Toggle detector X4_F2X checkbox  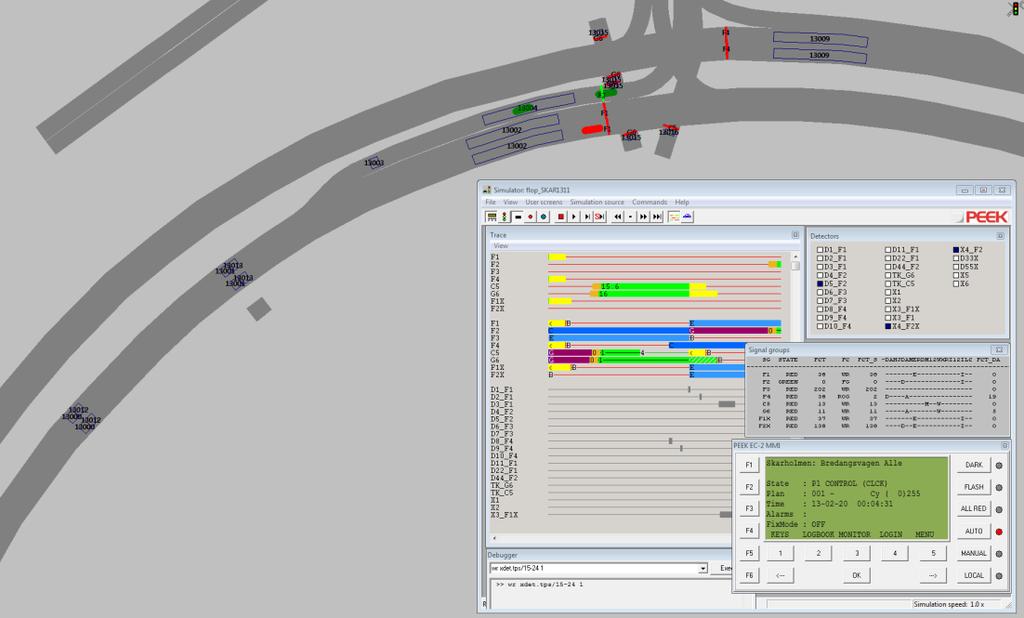(888, 326)
